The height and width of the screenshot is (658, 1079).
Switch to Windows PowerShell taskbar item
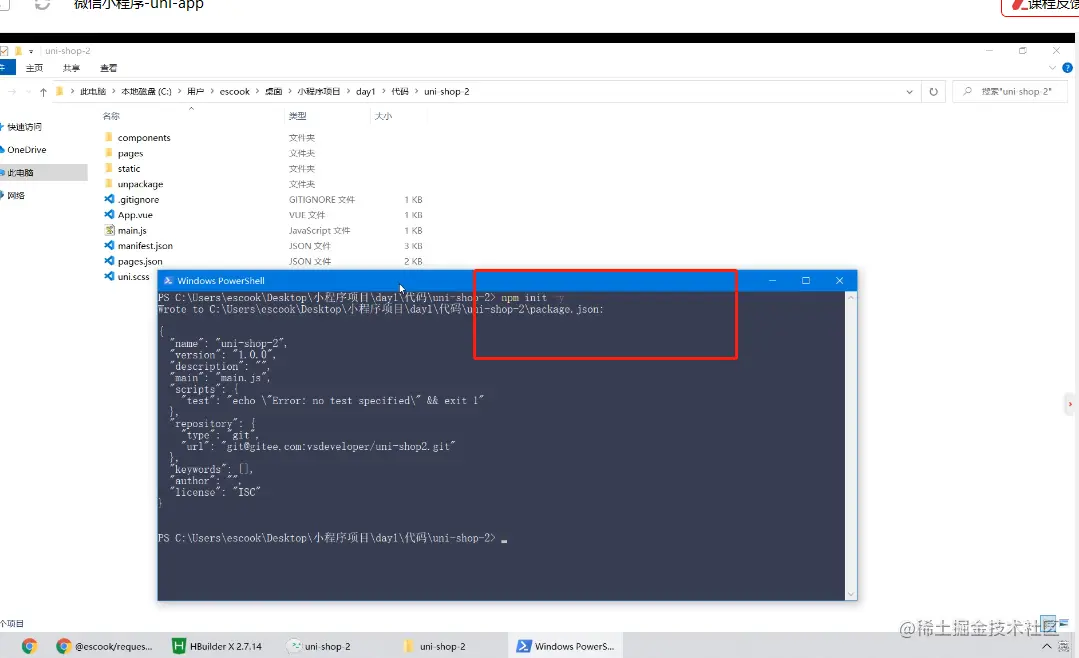[566, 646]
